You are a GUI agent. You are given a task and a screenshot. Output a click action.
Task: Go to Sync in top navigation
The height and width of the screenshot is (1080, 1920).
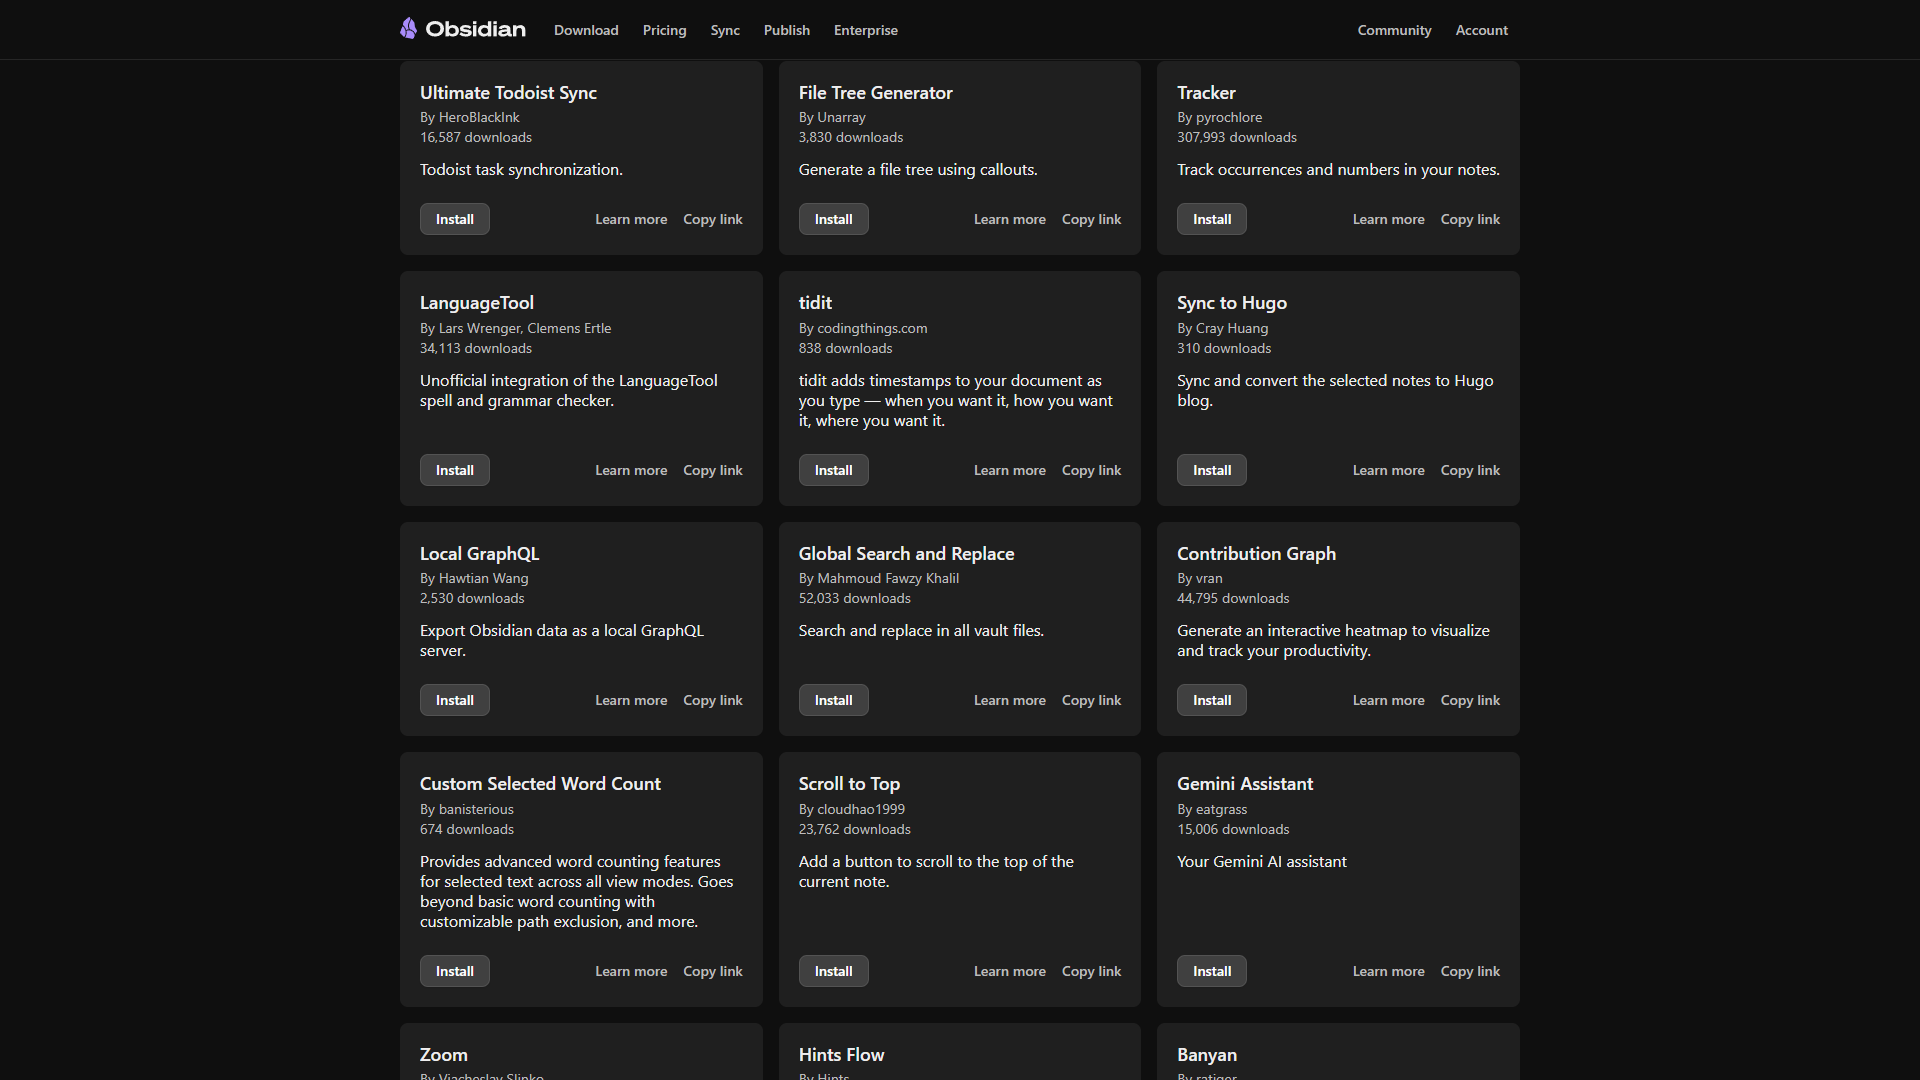click(x=725, y=30)
